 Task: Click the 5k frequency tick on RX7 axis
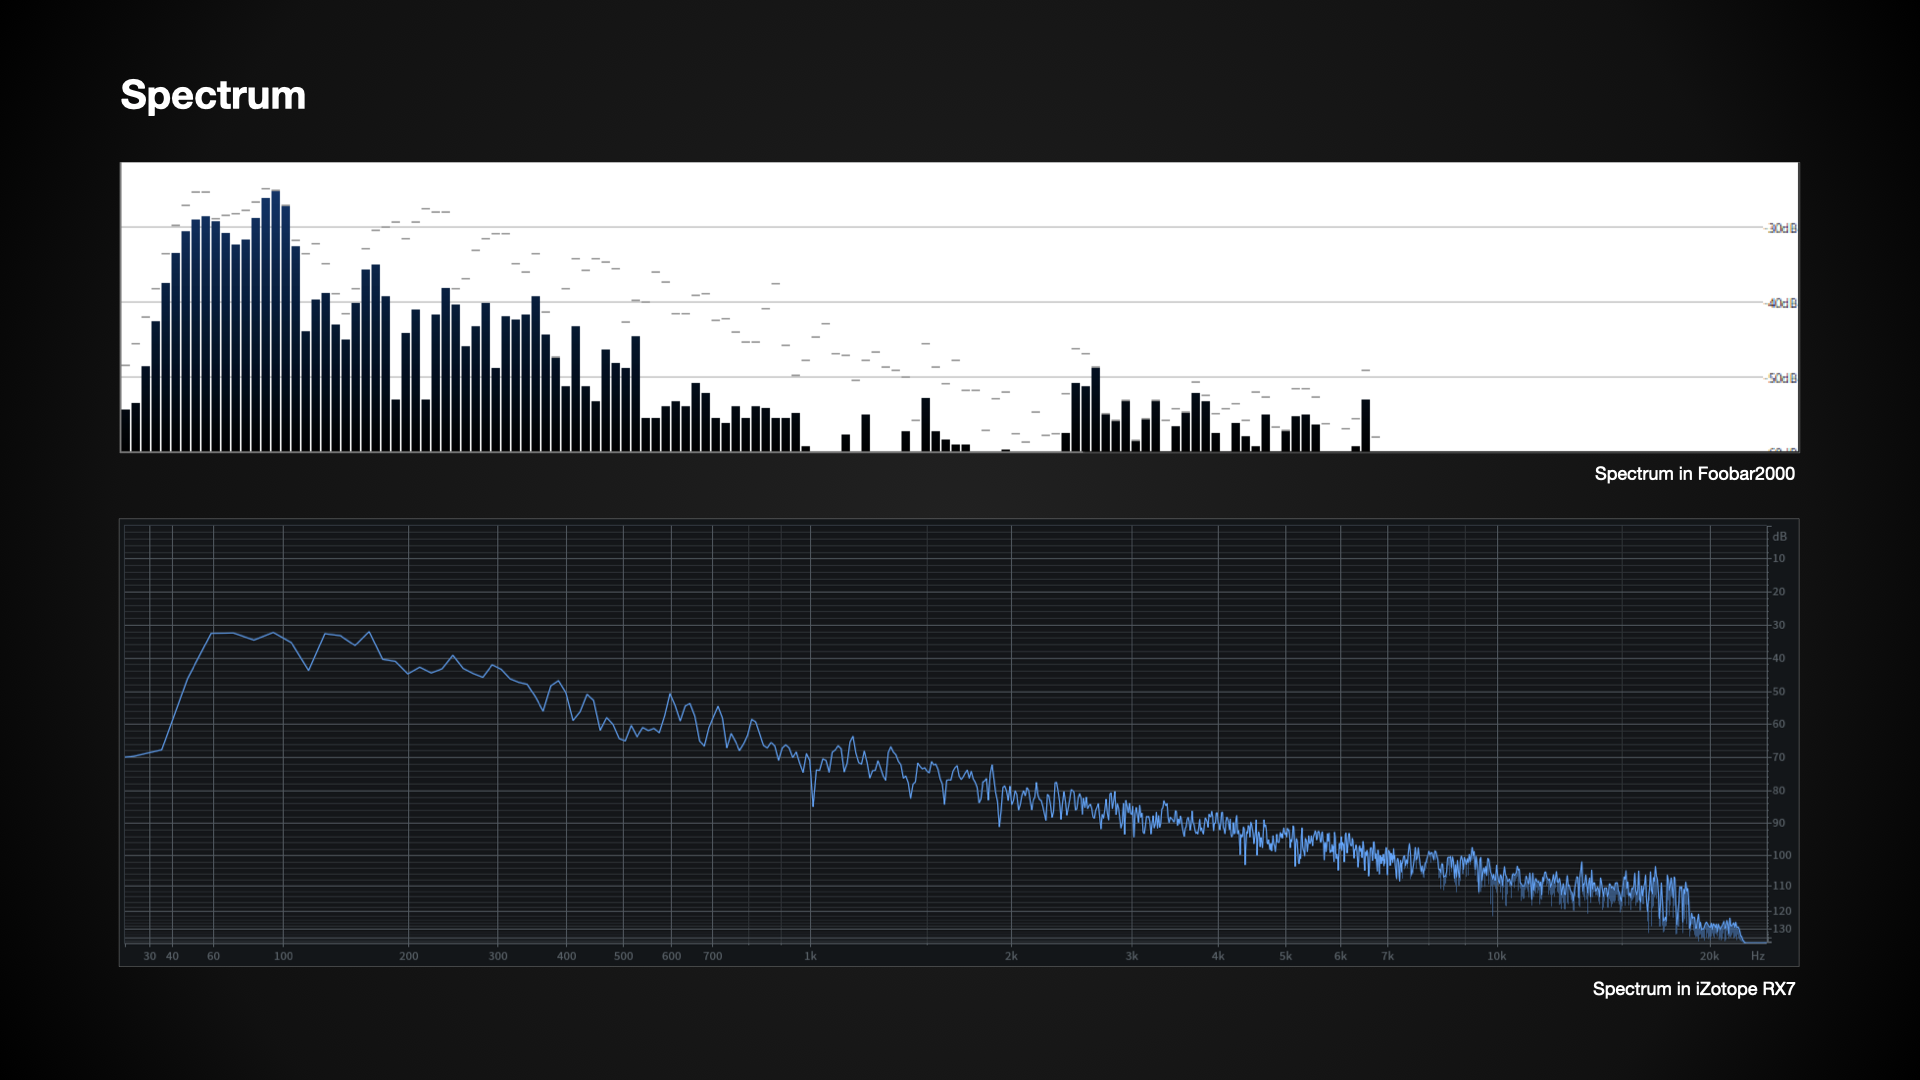pyautogui.click(x=1285, y=956)
